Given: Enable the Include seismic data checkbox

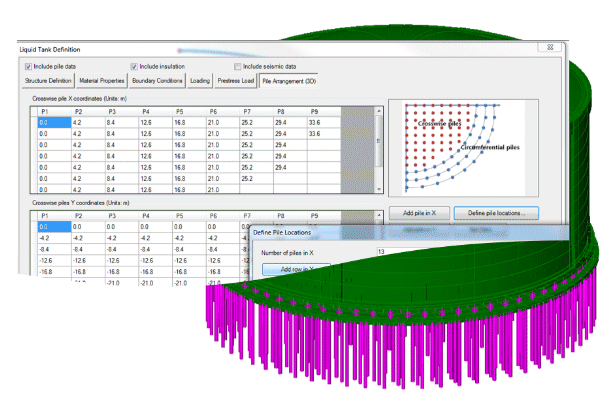Looking at the screenshot, I should pos(238,66).
